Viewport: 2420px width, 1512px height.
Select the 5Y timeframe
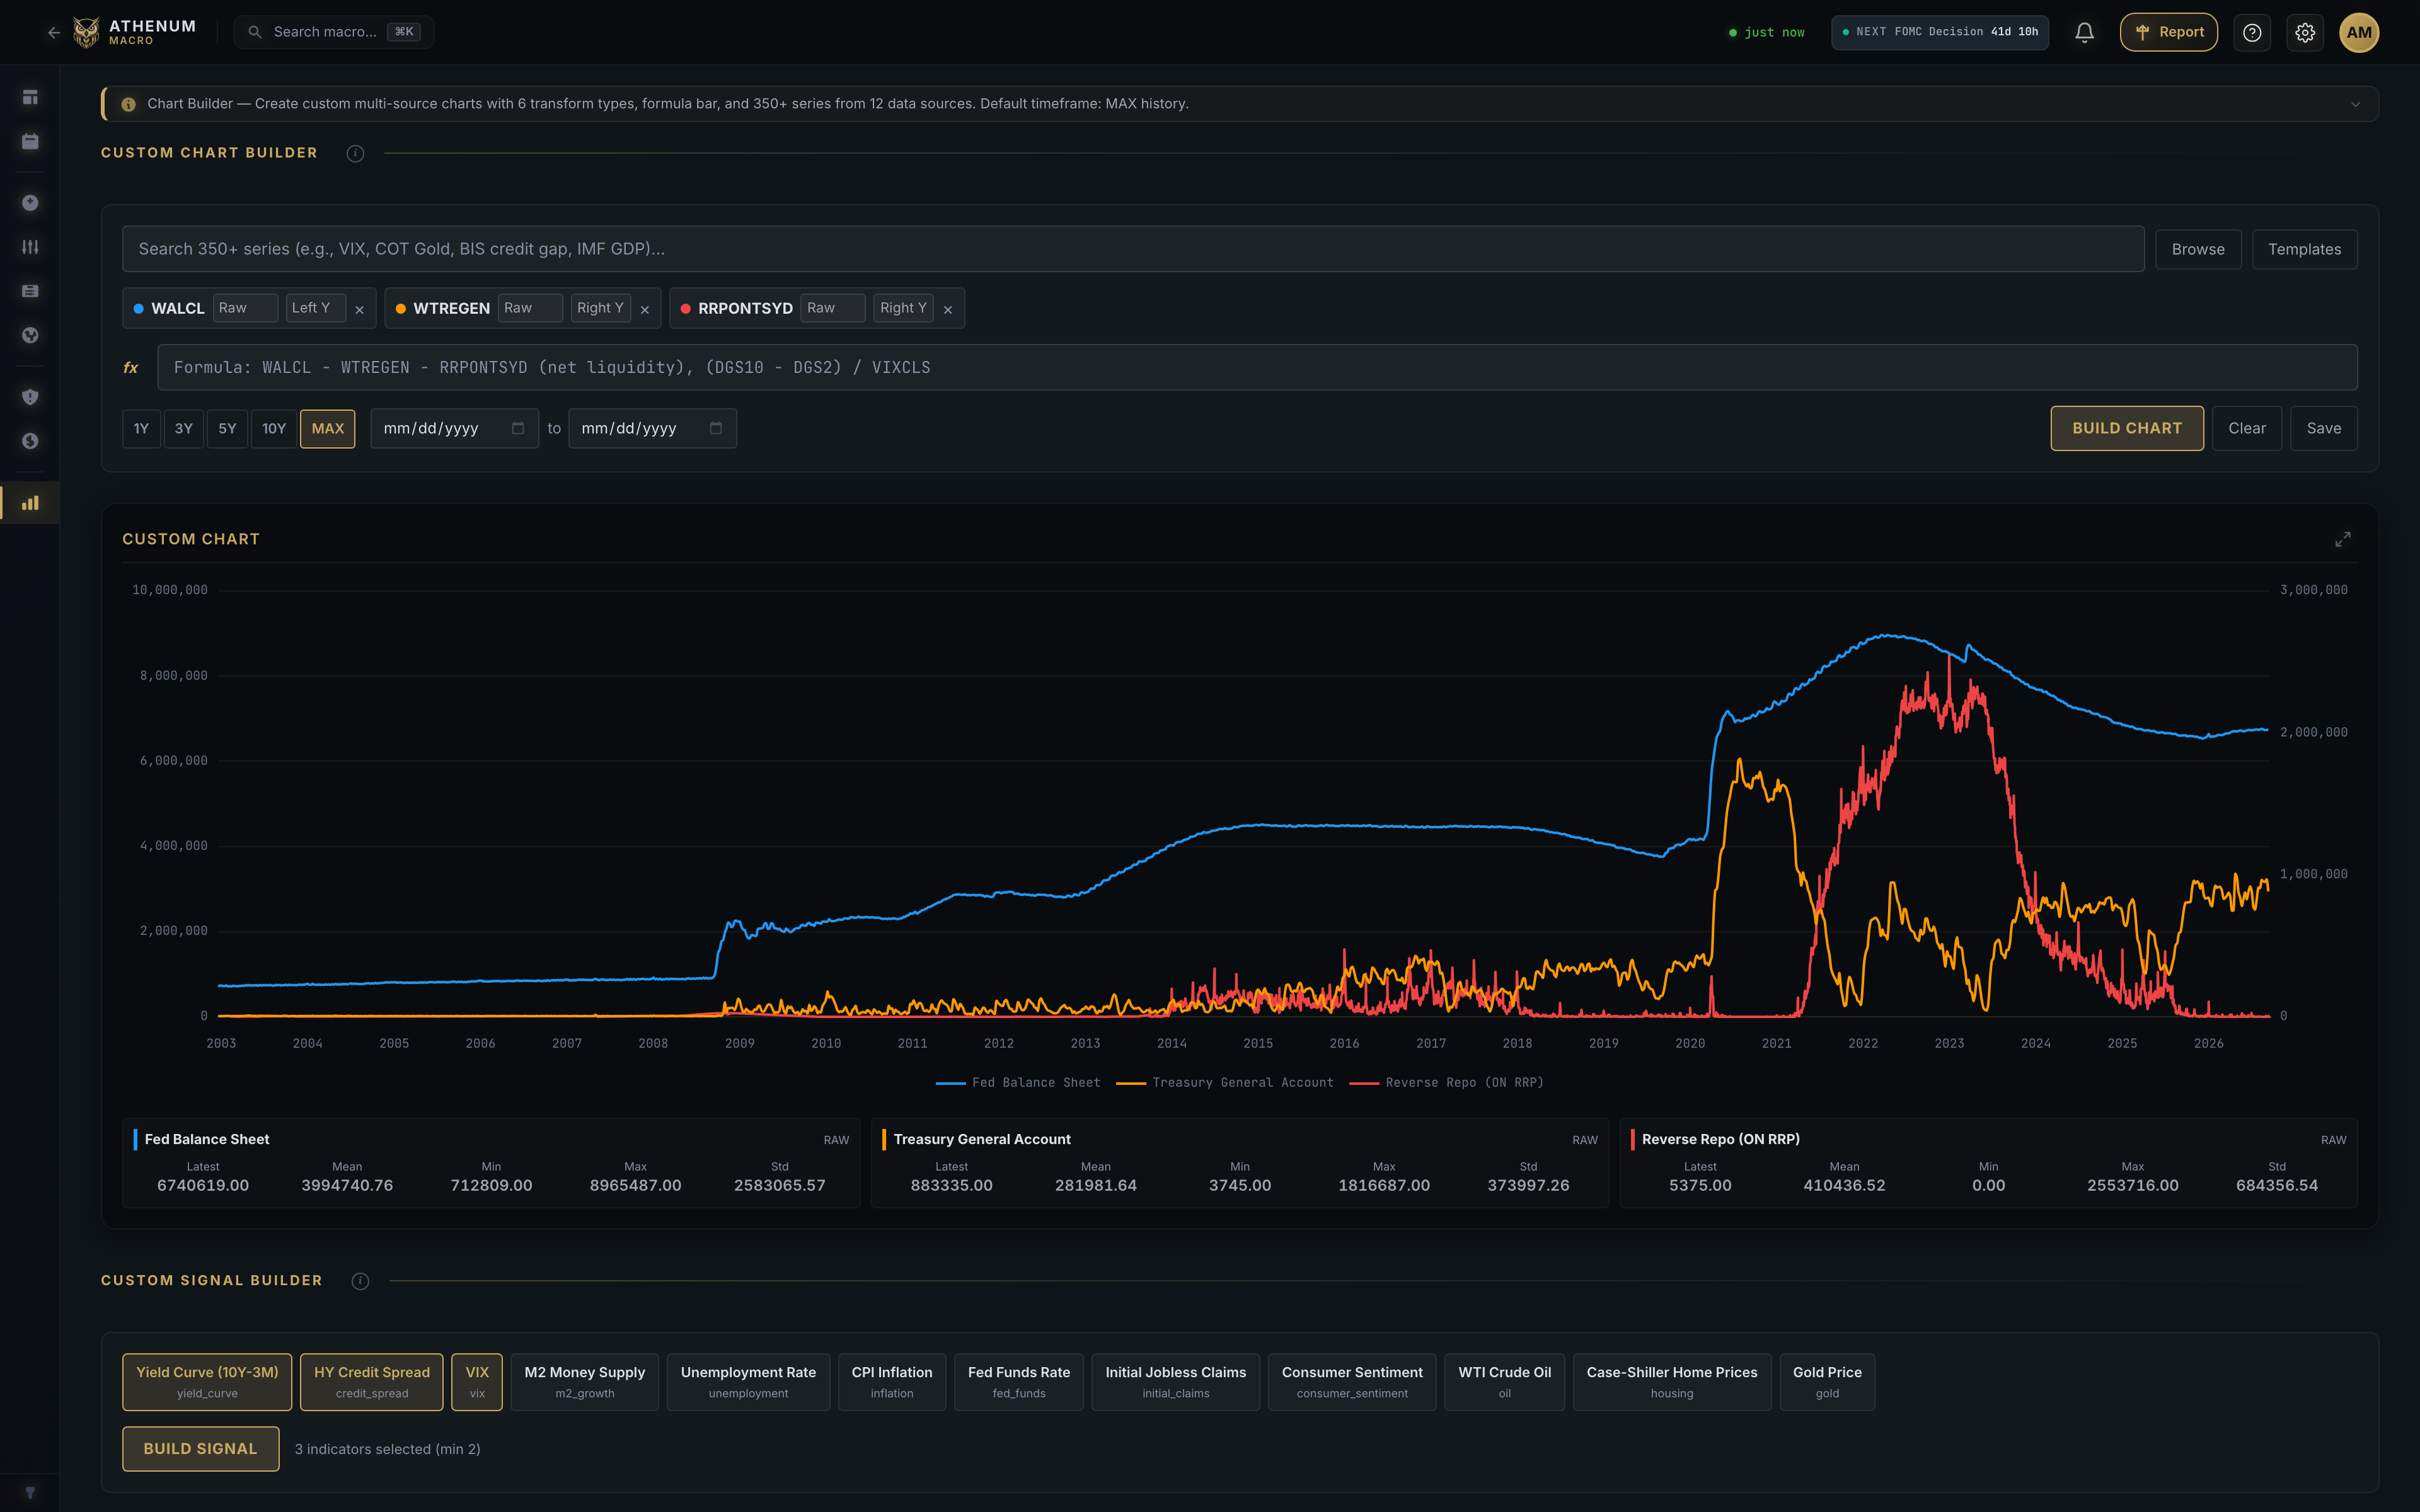click(x=227, y=428)
